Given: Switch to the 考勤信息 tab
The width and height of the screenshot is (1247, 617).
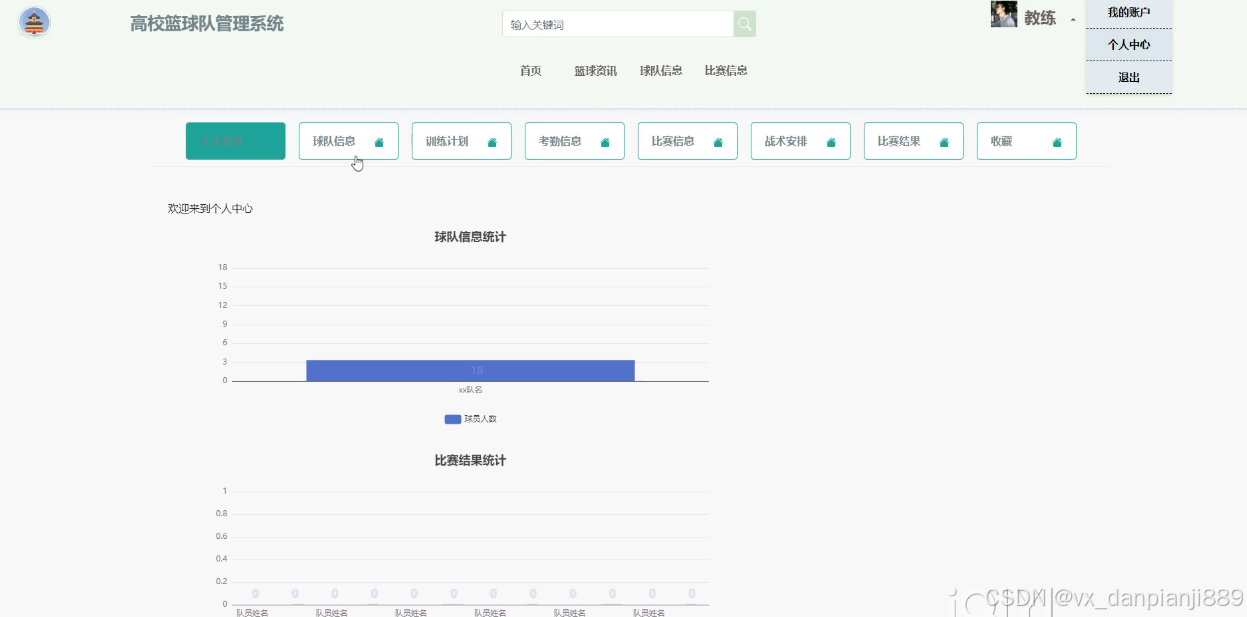Looking at the screenshot, I should coord(575,141).
